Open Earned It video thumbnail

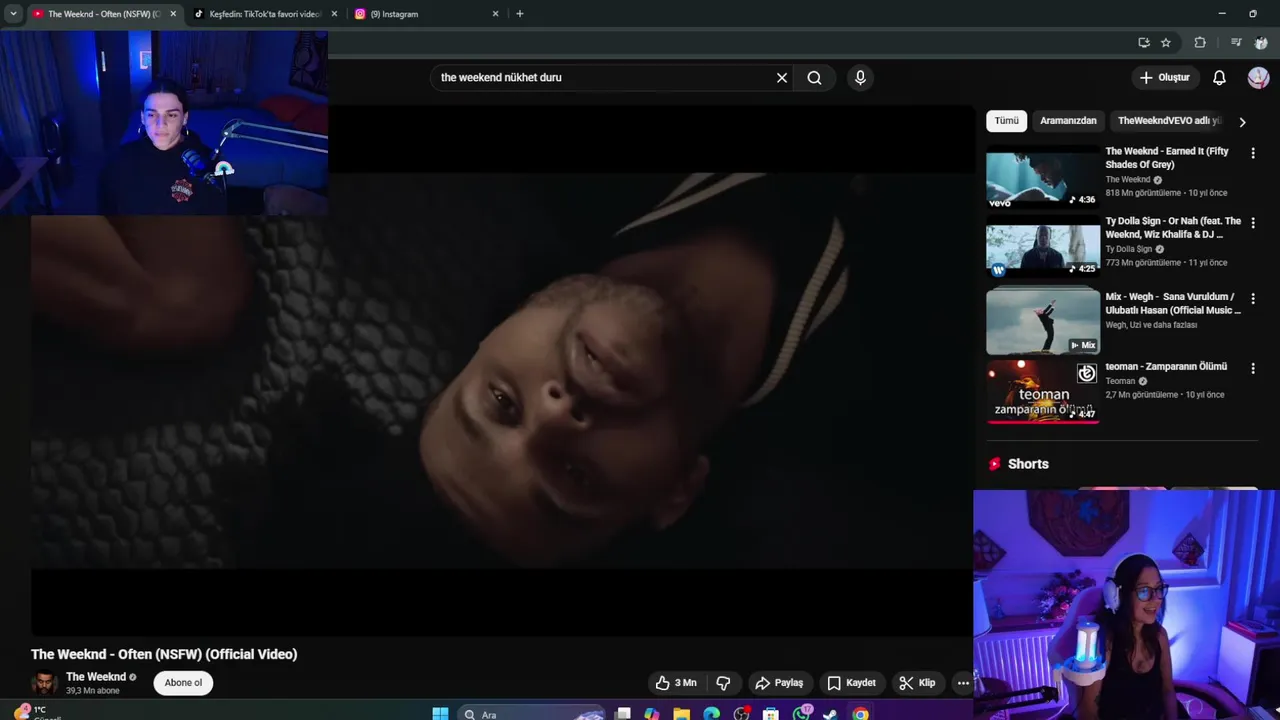[x=1043, y=177]
